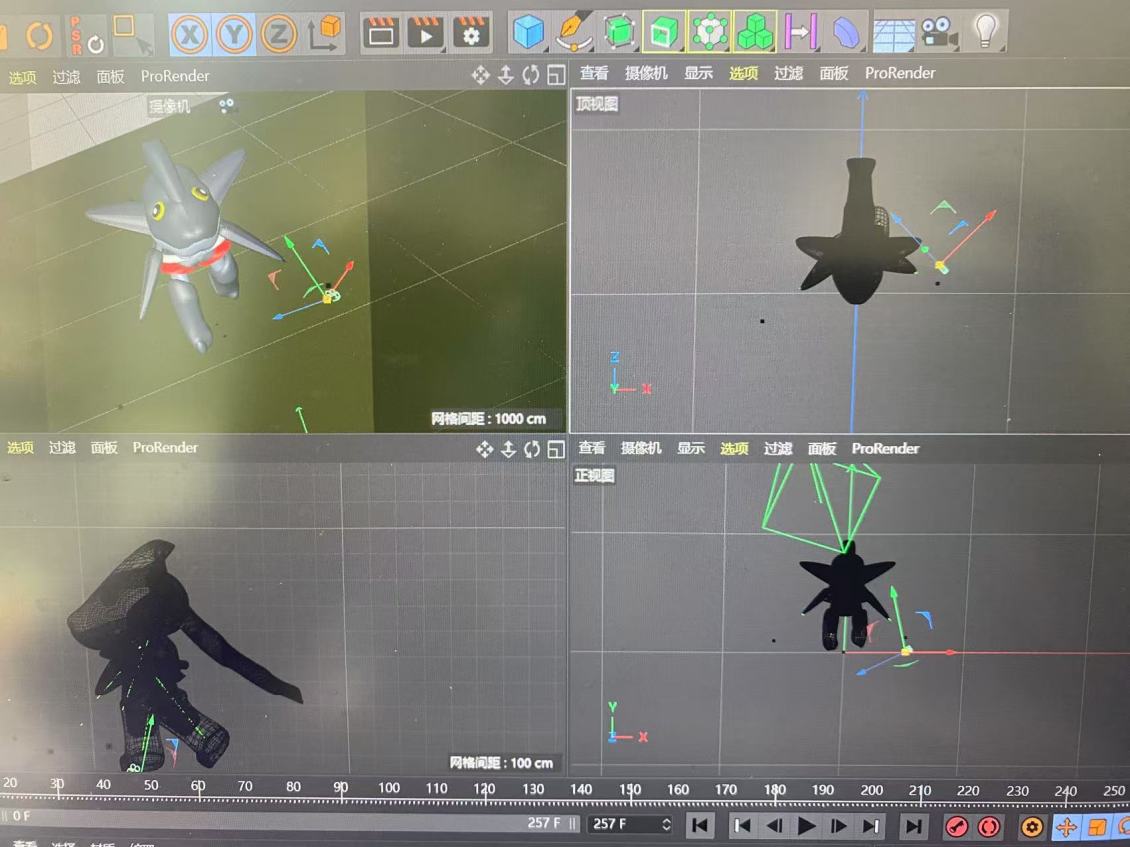Image resolution: width=1130 pixels, height=847 pixels.
Task: Open 显示 menu in top view
Action: tap(698, 73)
